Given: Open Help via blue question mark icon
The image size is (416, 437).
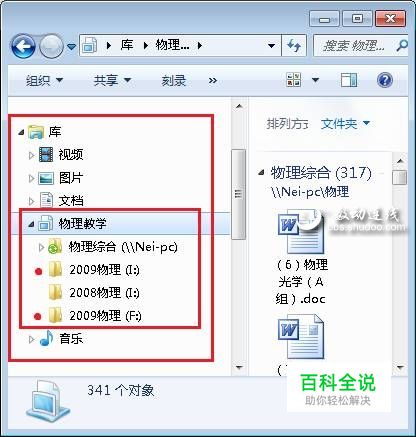Looking at the screenshot, I should pos(385,80).
